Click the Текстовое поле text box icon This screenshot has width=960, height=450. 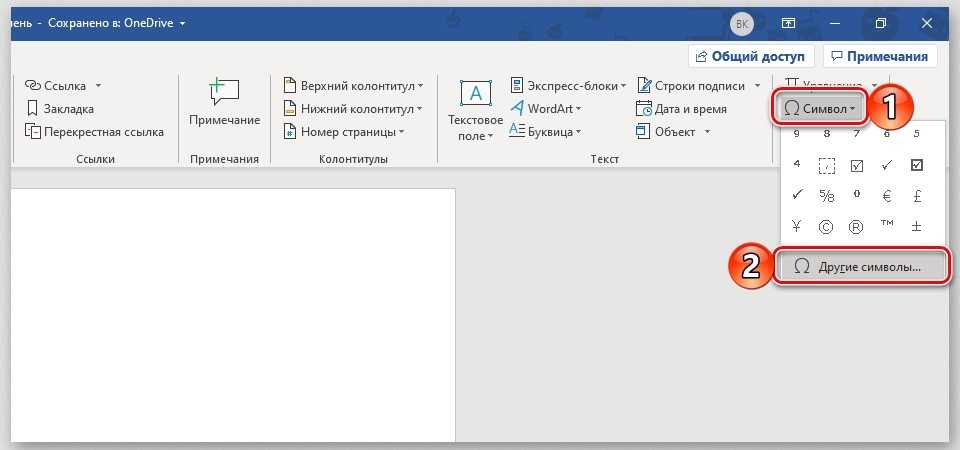[x=475, y=95]
